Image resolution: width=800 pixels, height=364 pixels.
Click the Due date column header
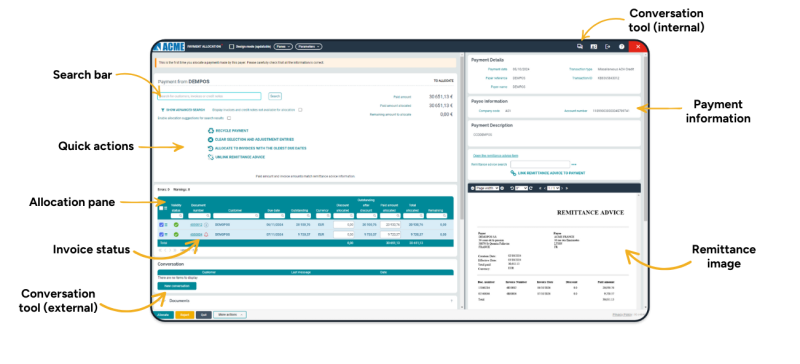[274, 210]
